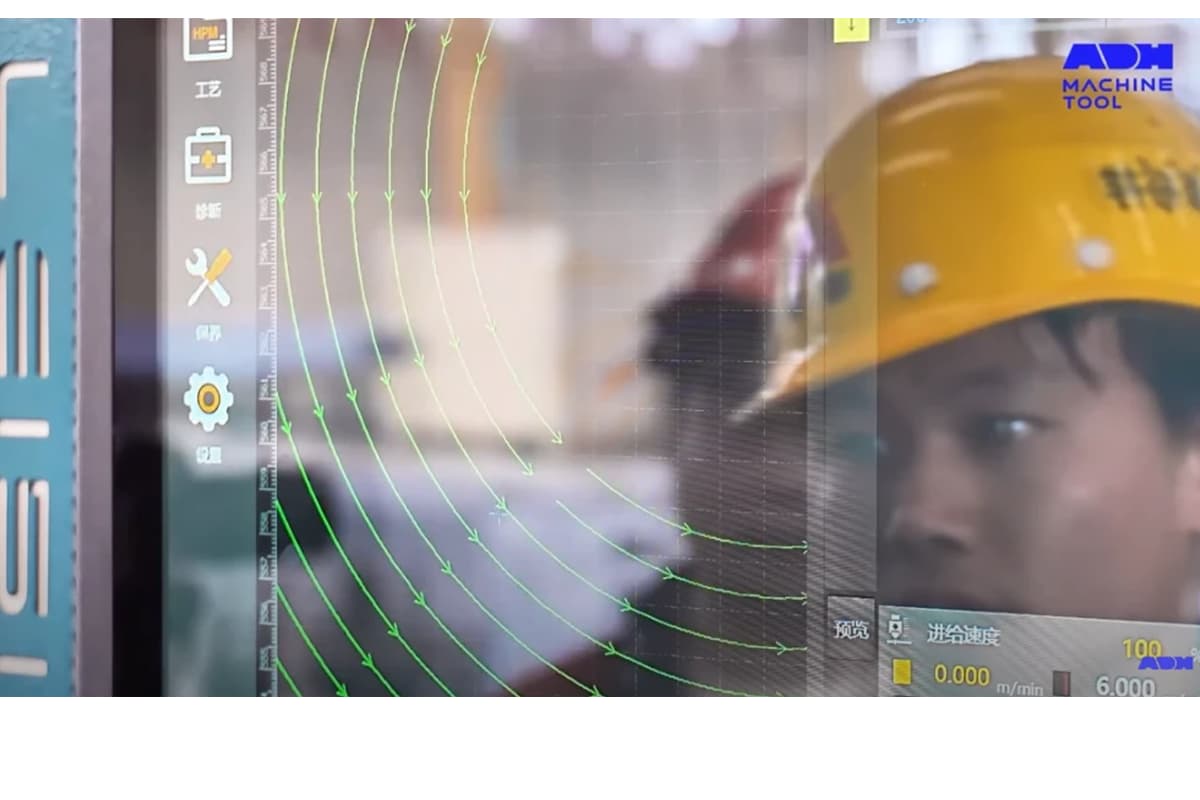Click the dark red swatch beside 6.000

[1061, 682]
